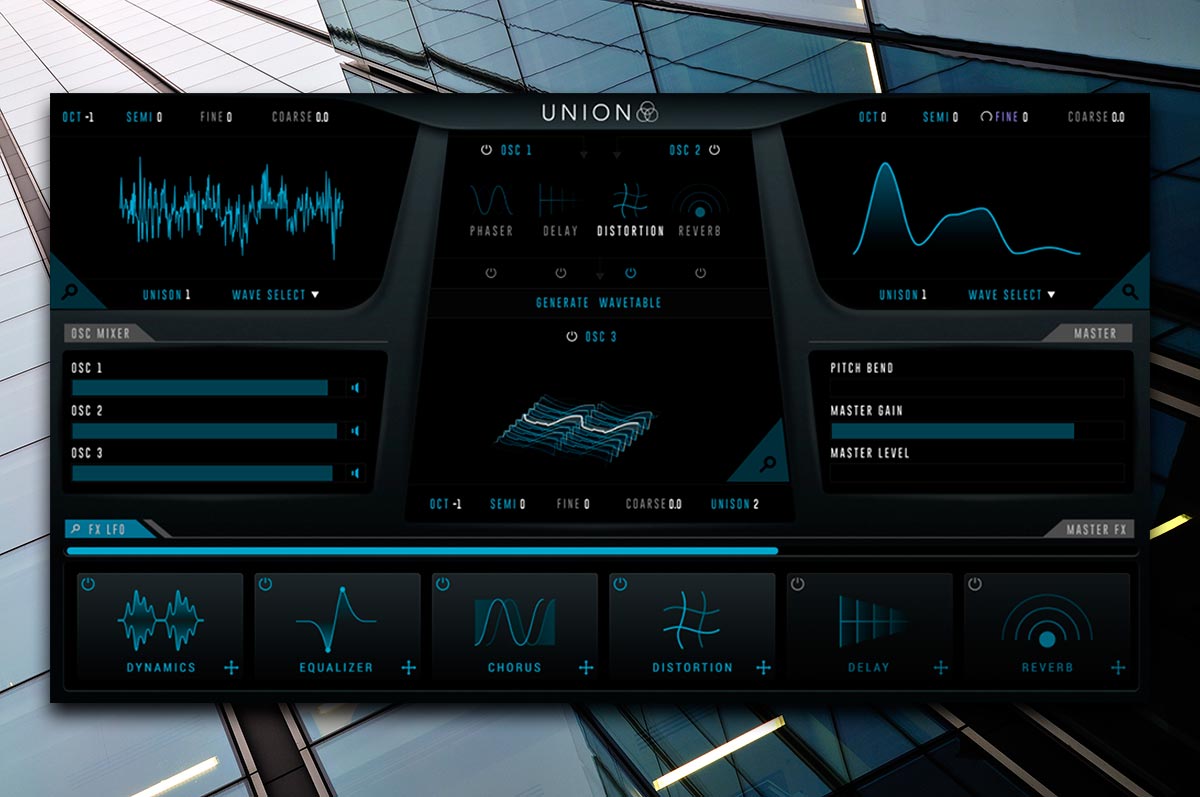Expand Dynamics module with plus
Screen dimensions: 1200x797
coord(231,668)
